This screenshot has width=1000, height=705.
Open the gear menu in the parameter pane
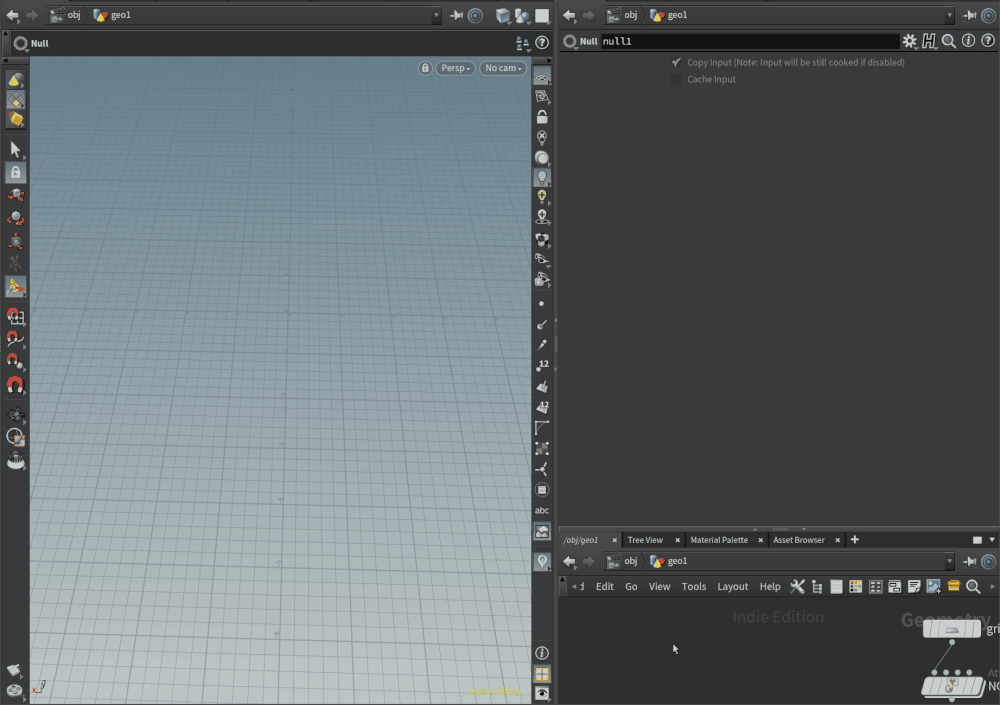click(909, 42)
